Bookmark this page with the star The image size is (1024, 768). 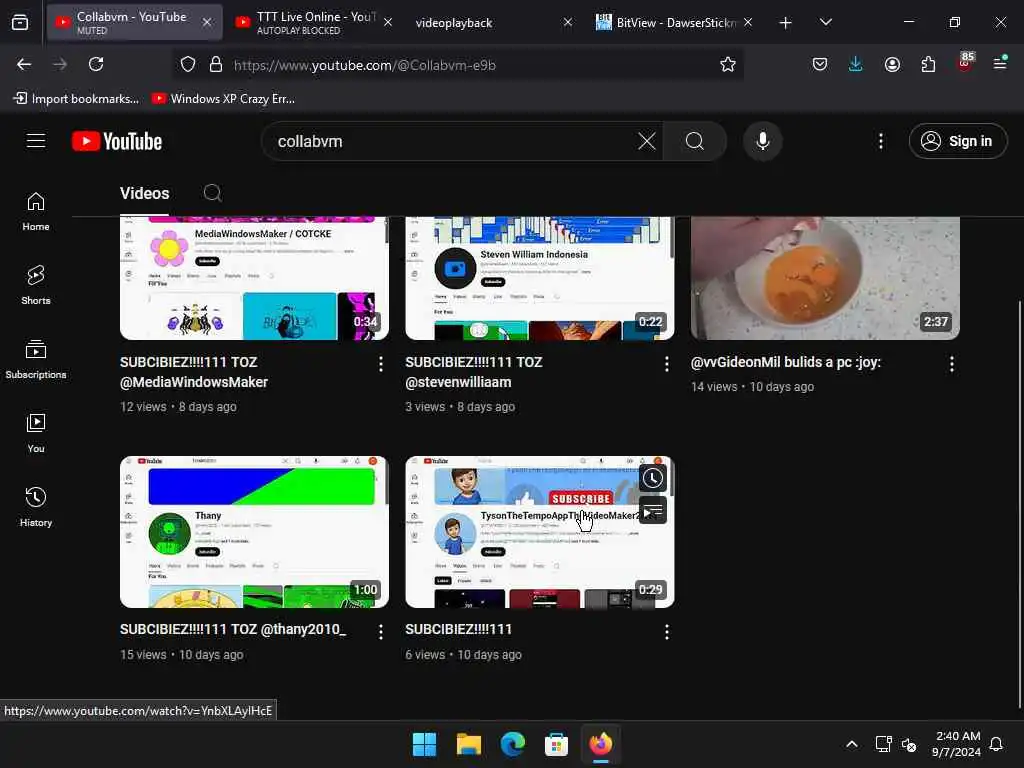coord(728,65)
